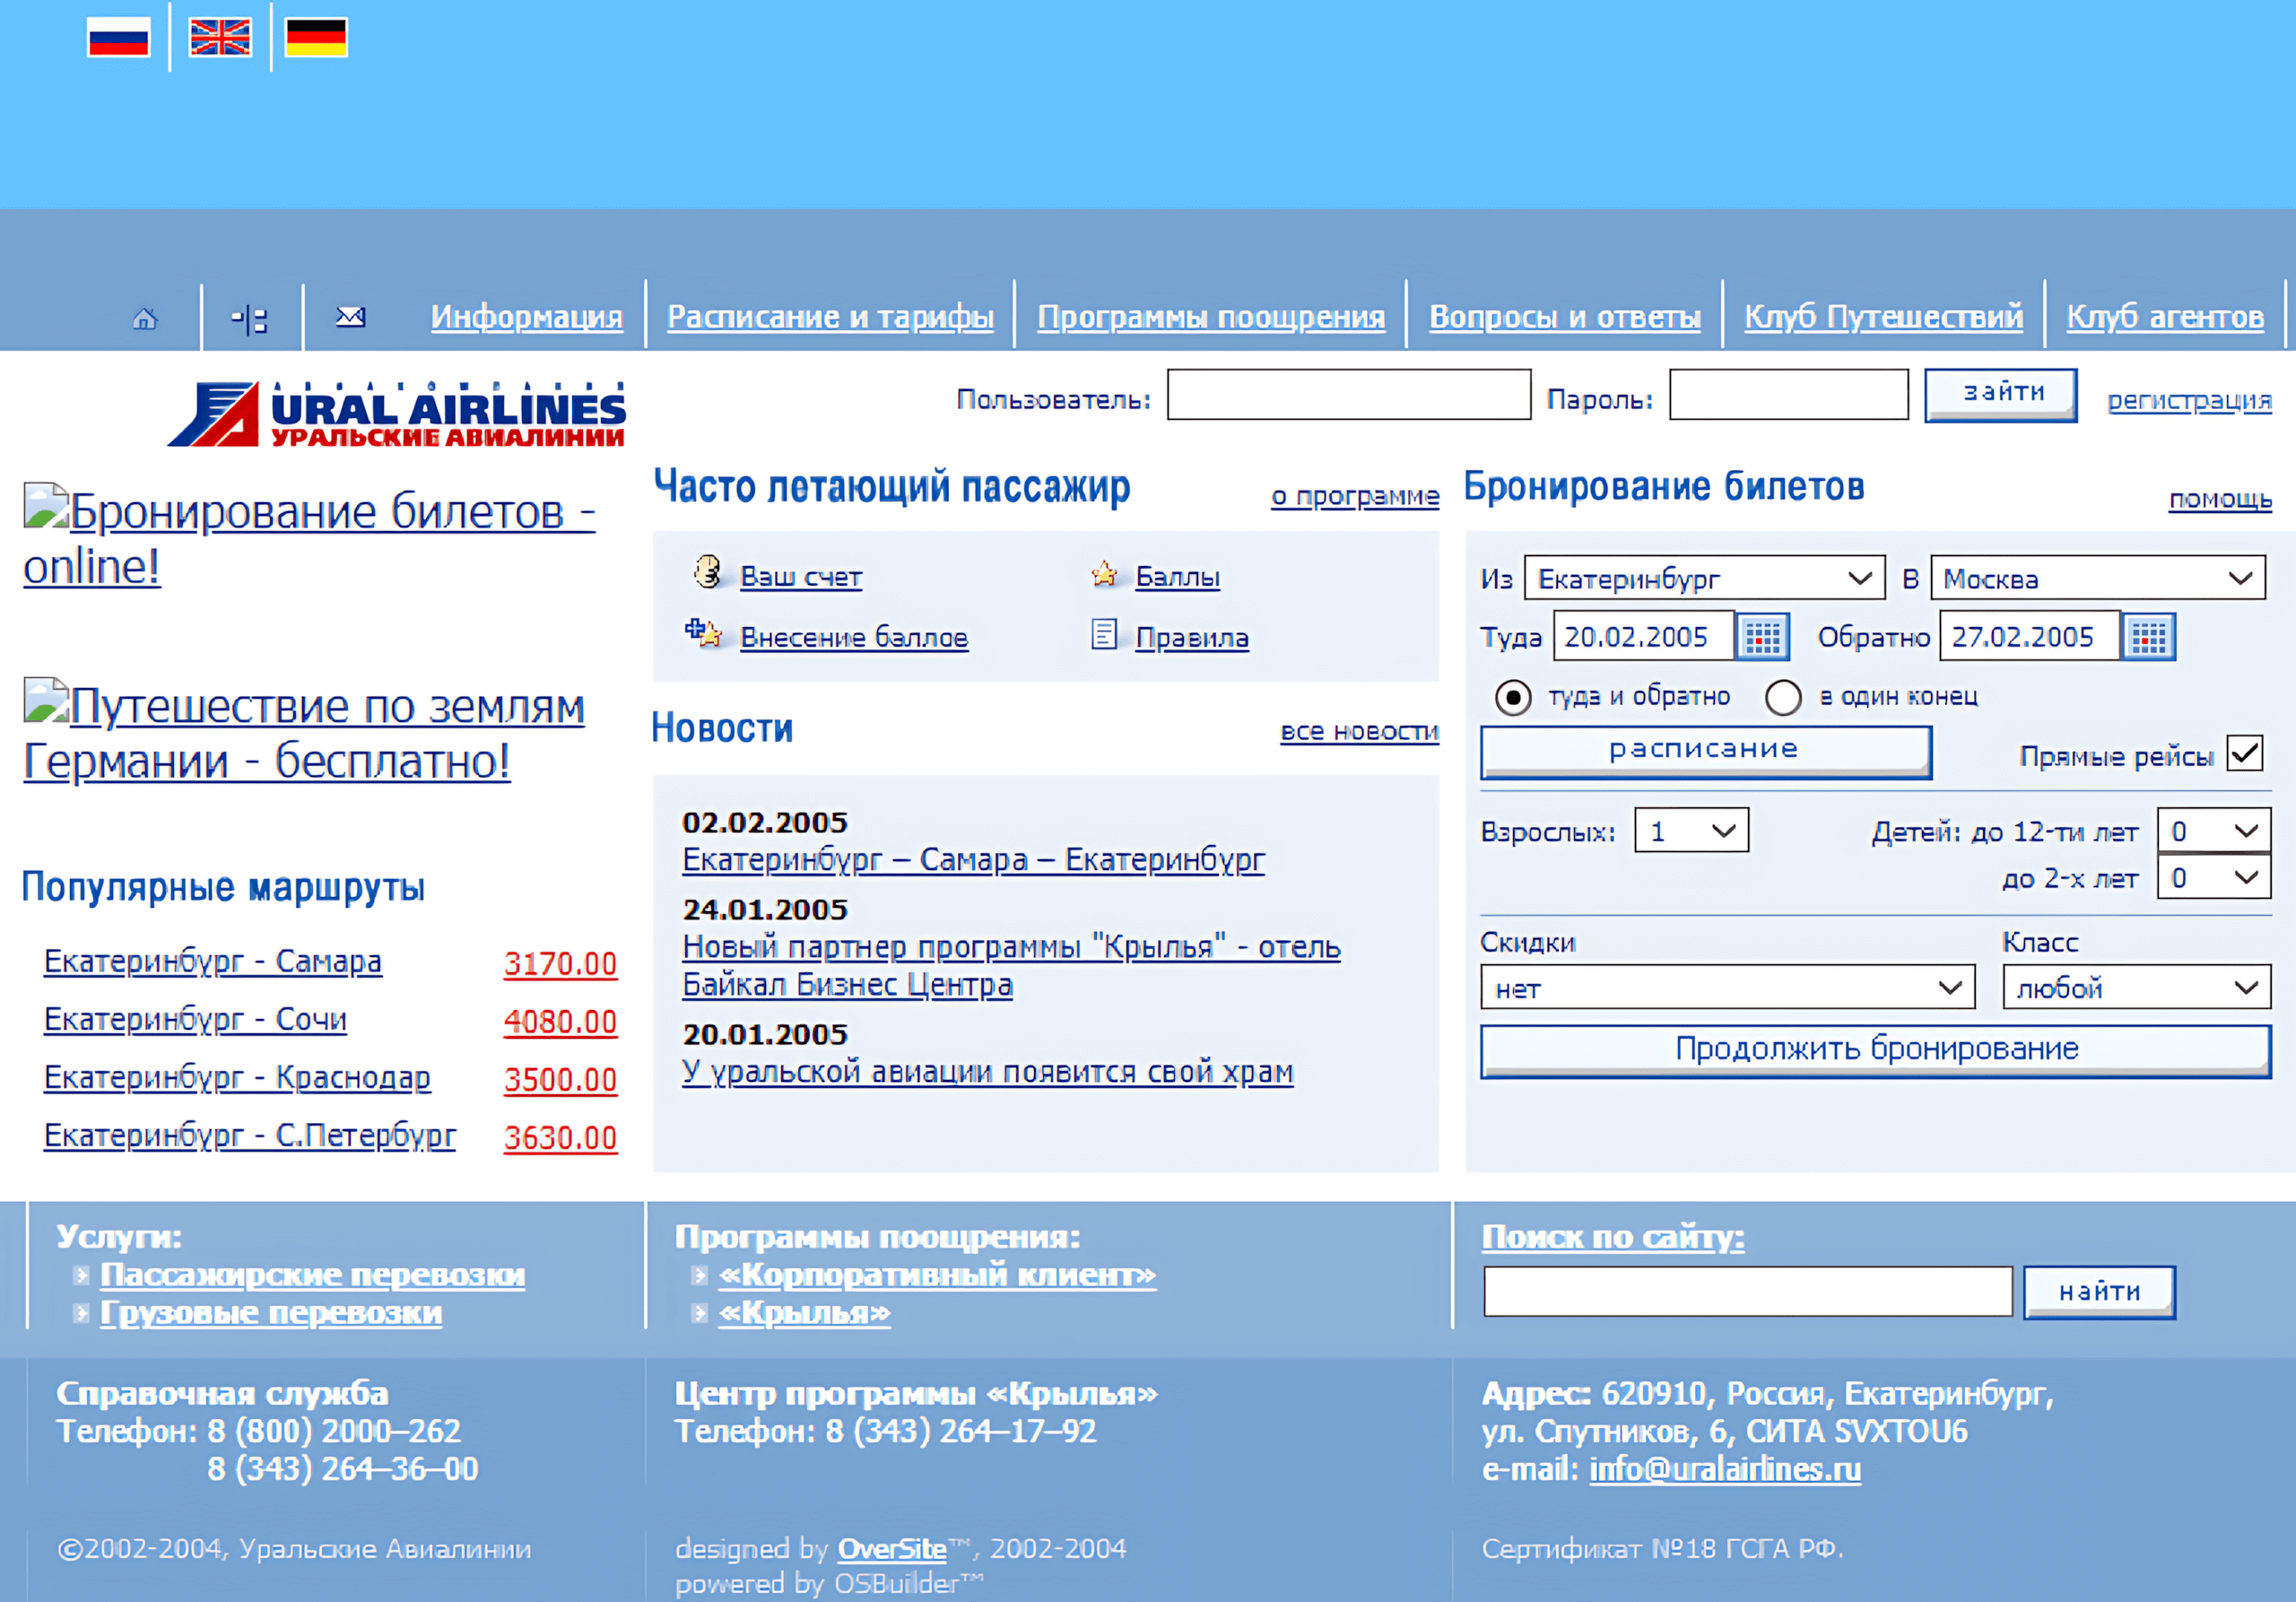Click the Туда date field 20.02.2005
Image resolution: width=2296 pixels, height=1602 pixels.
pos(1643,636)
